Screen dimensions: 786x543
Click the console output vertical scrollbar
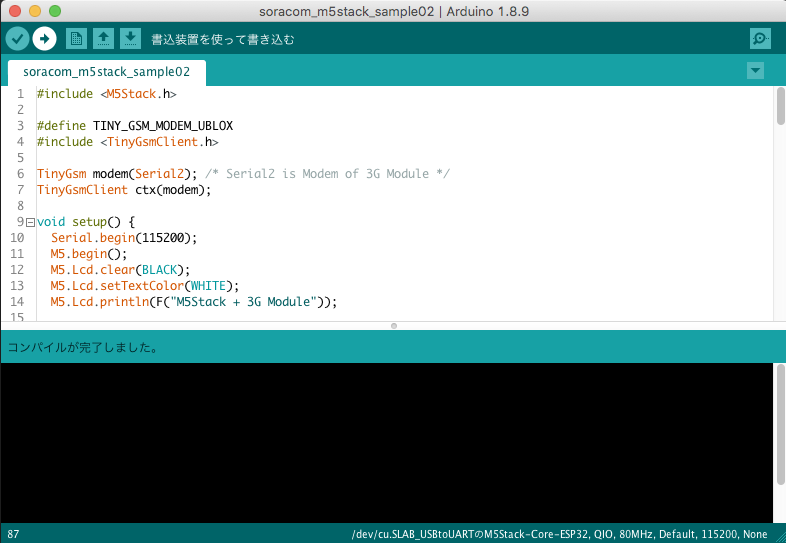780,425
